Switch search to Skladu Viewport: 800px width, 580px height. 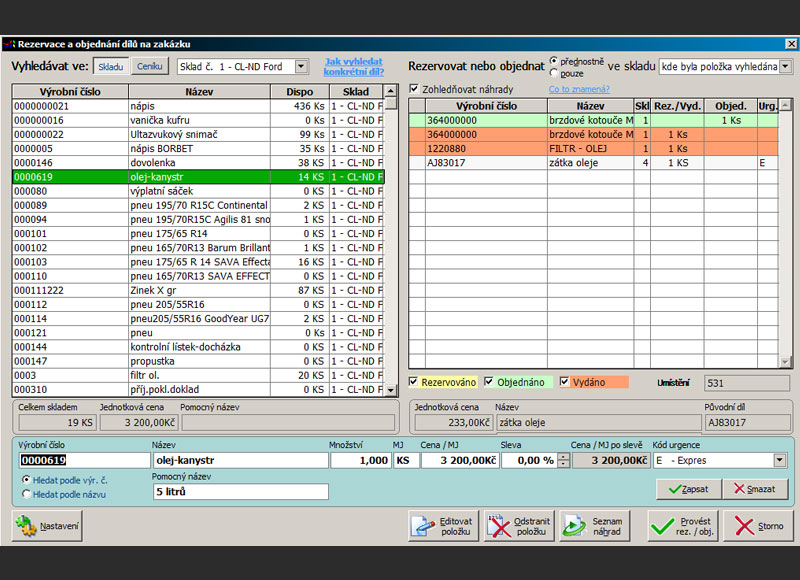[x=111, y=66]
